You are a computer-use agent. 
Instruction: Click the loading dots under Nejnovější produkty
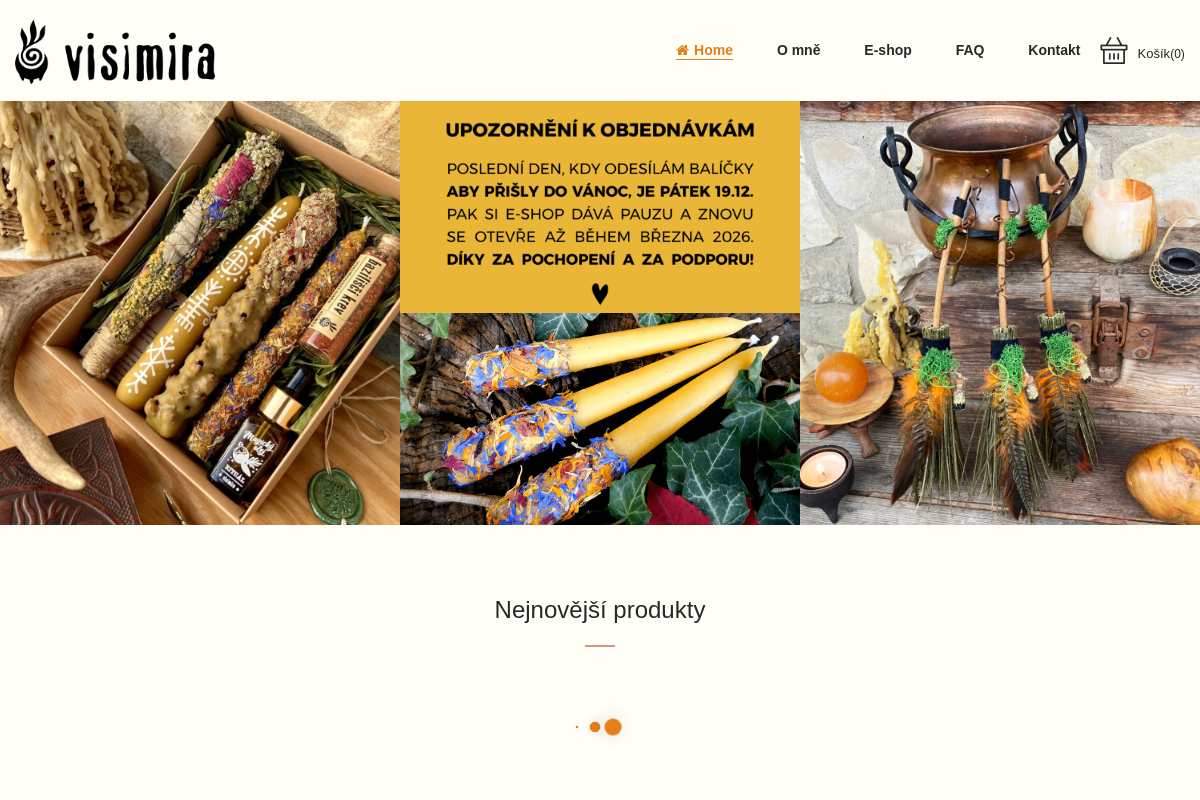tap(599, 727)
